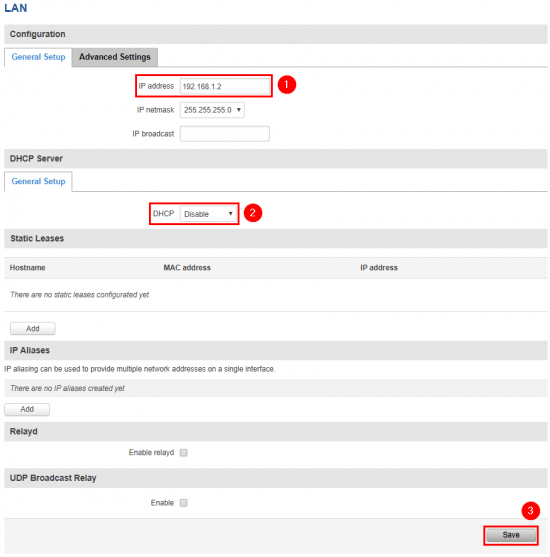This screenshot has height=557, width=550.
Task: Open the IP netmask dropdown
Action: click(x=212, y=110)
